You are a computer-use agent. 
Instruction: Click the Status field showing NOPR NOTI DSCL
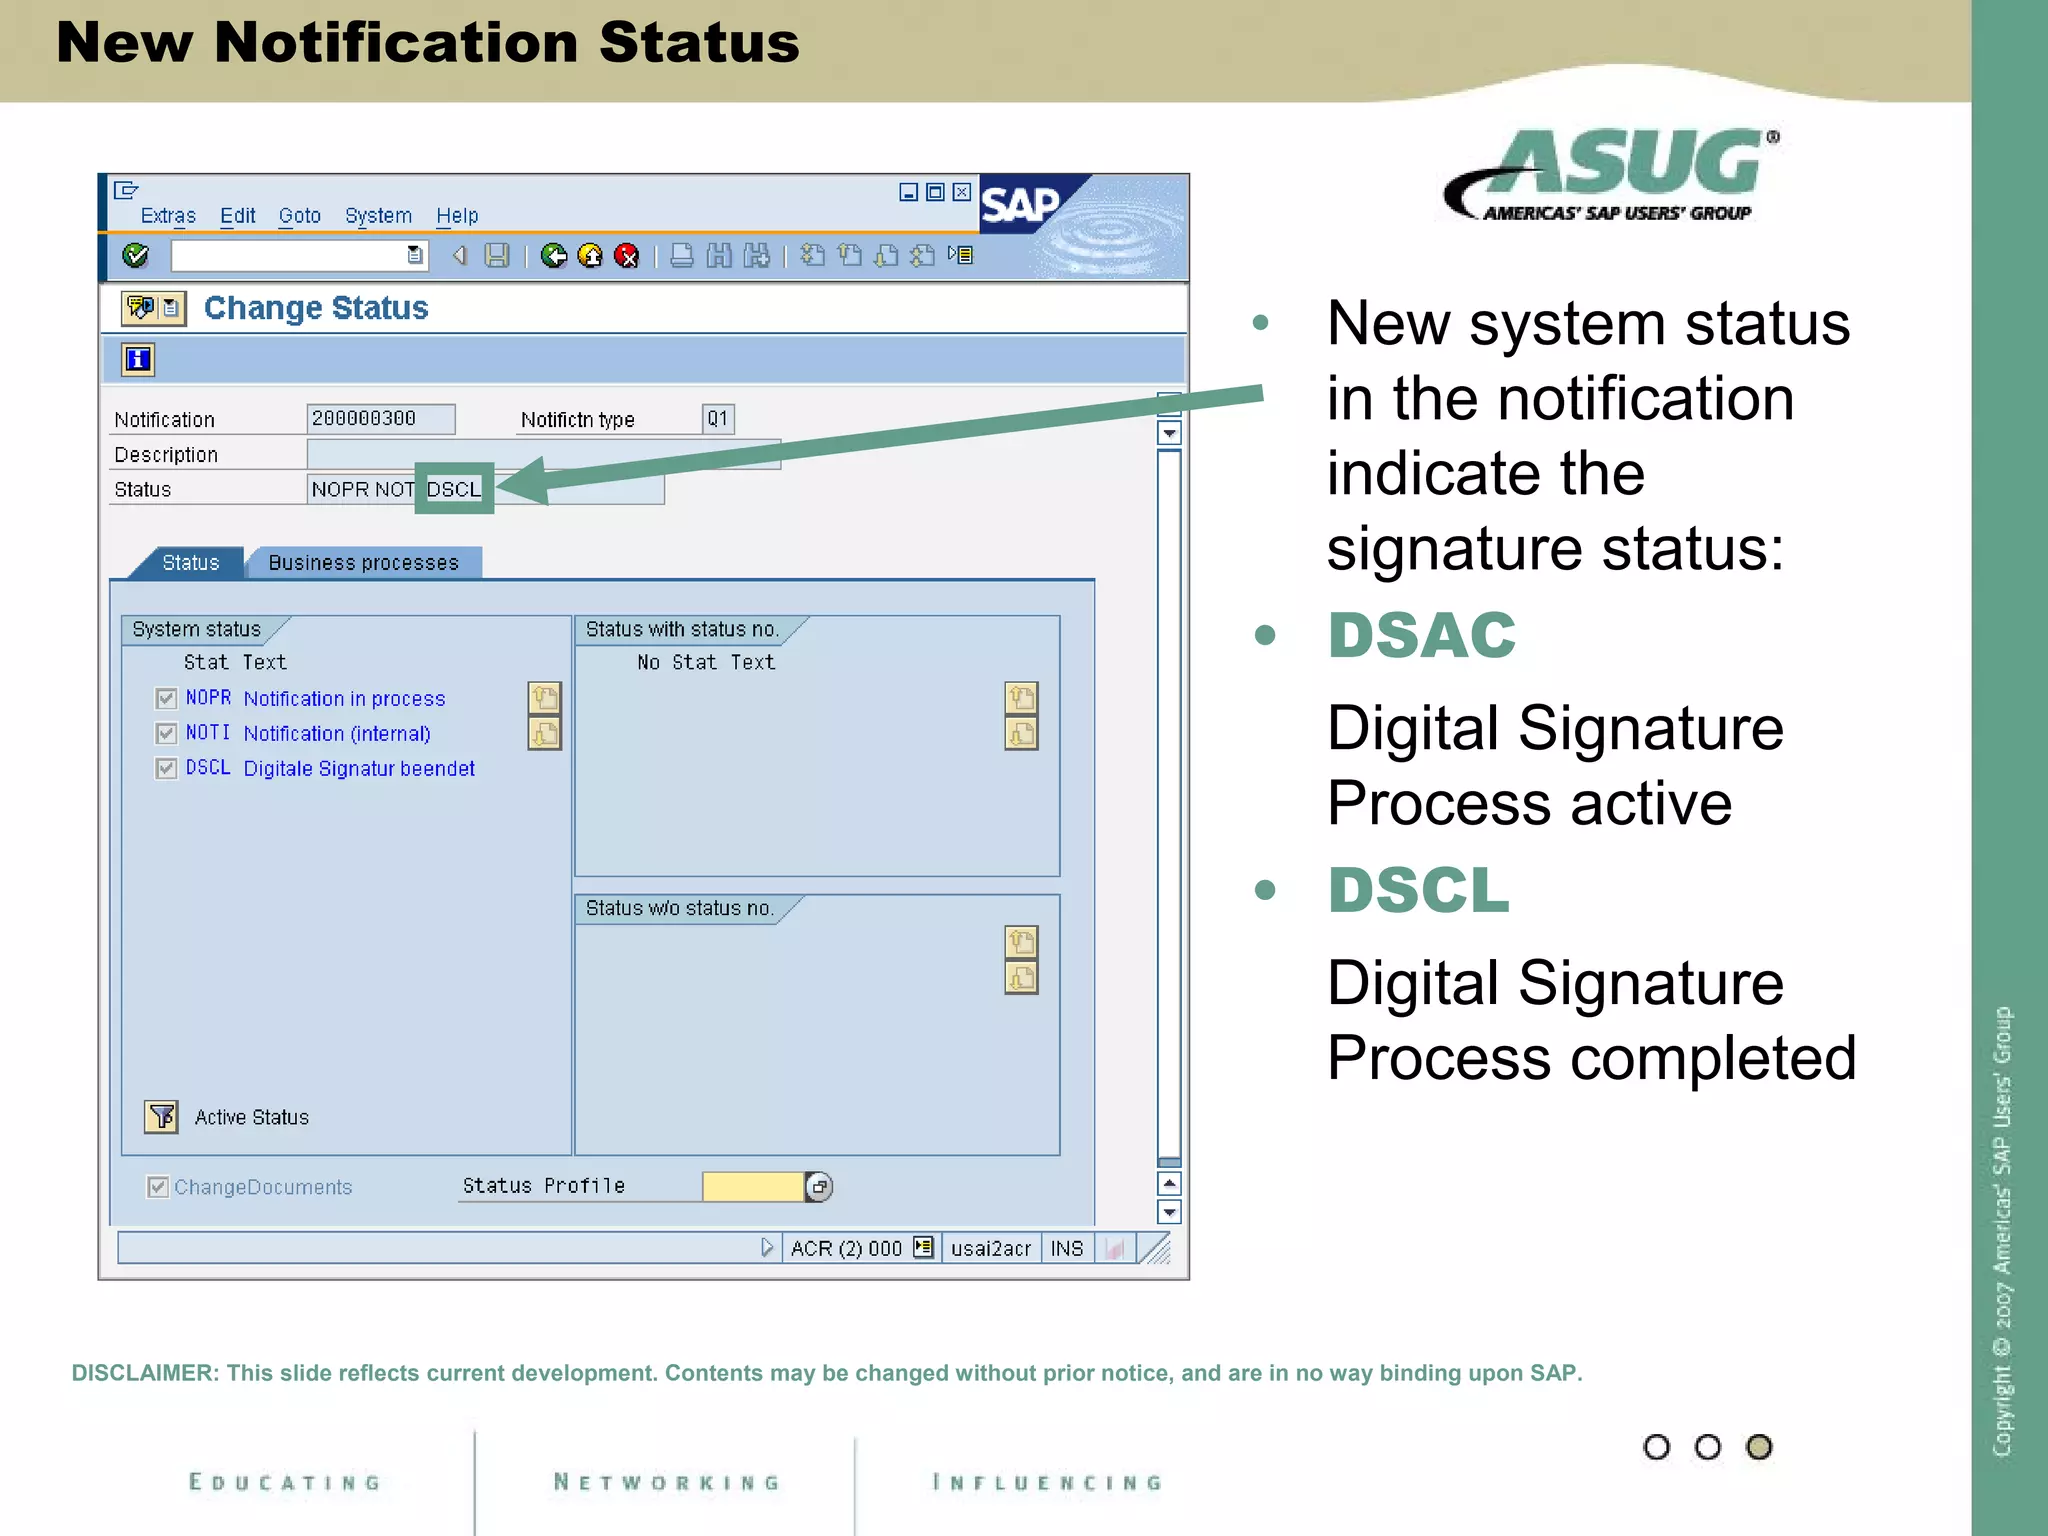[485, 489]
